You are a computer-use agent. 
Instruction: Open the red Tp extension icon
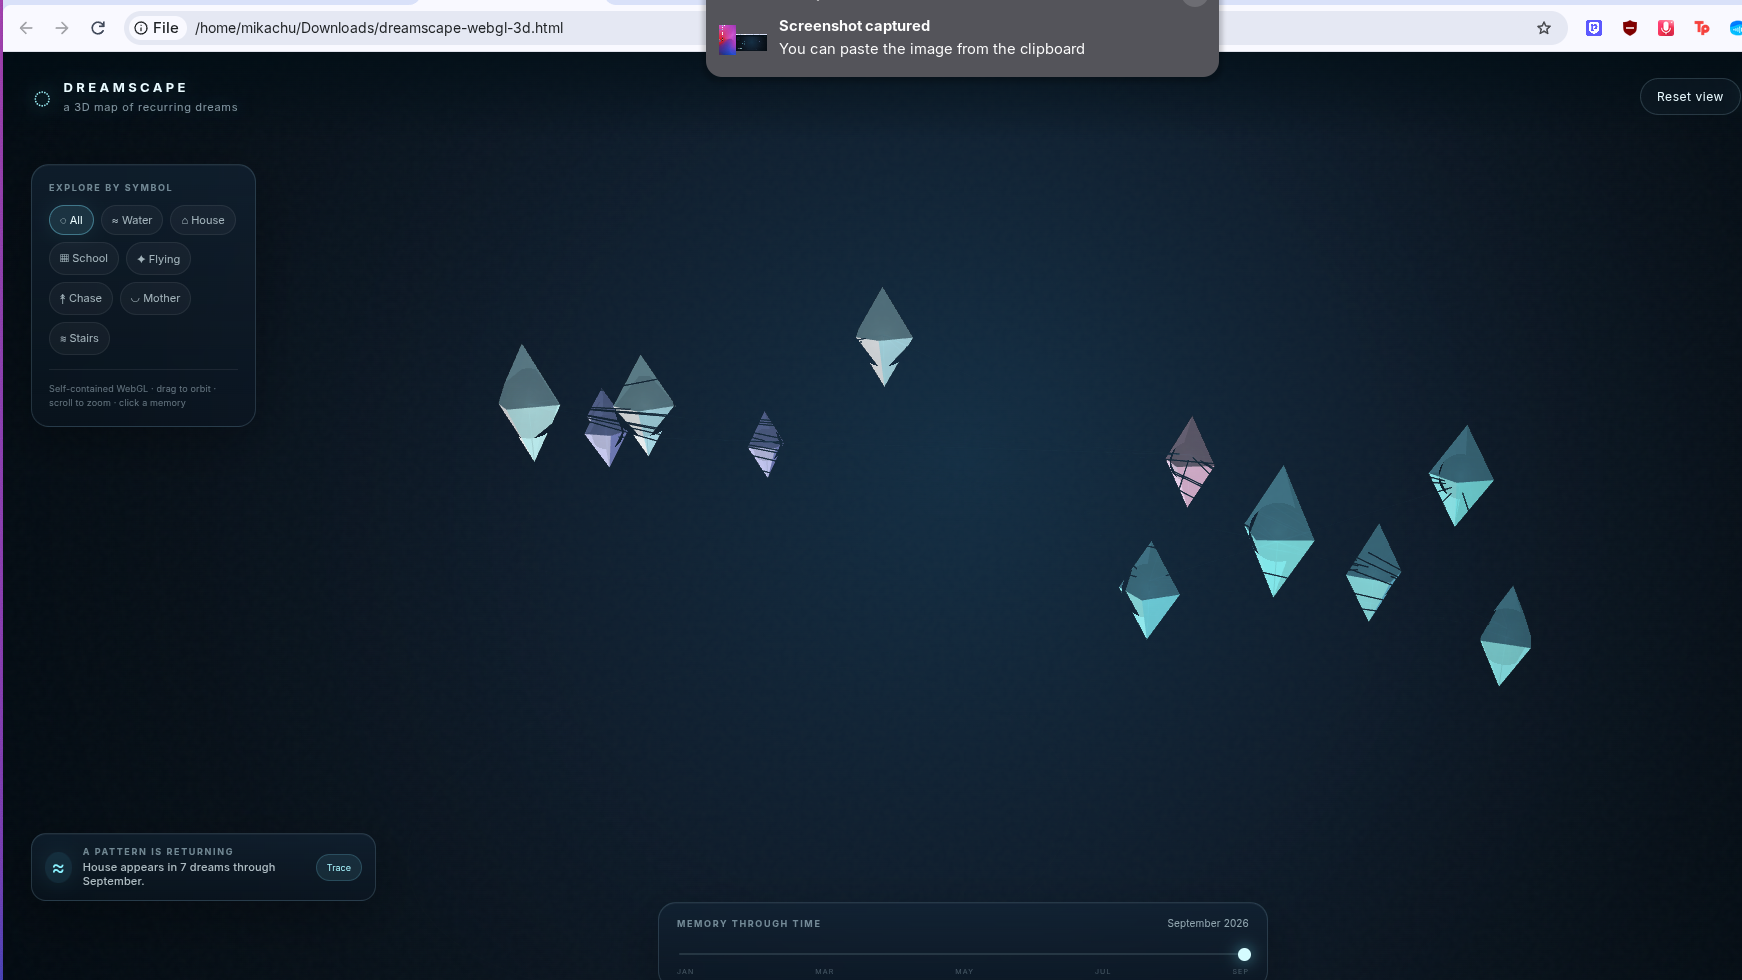(x=1702, y=28)
